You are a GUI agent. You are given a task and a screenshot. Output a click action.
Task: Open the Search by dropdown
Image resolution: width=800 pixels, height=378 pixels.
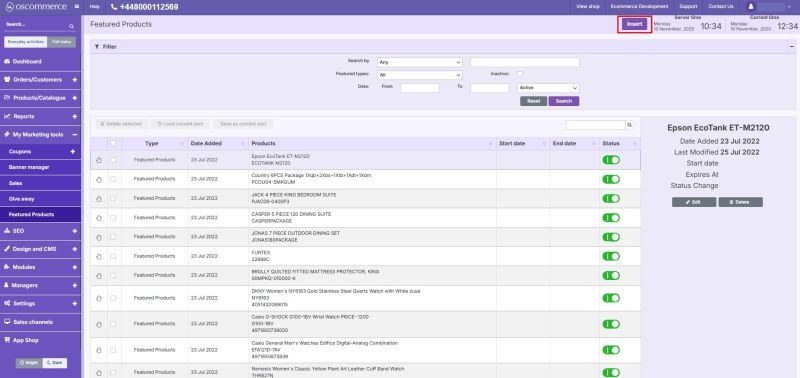(x=419, y=62)
